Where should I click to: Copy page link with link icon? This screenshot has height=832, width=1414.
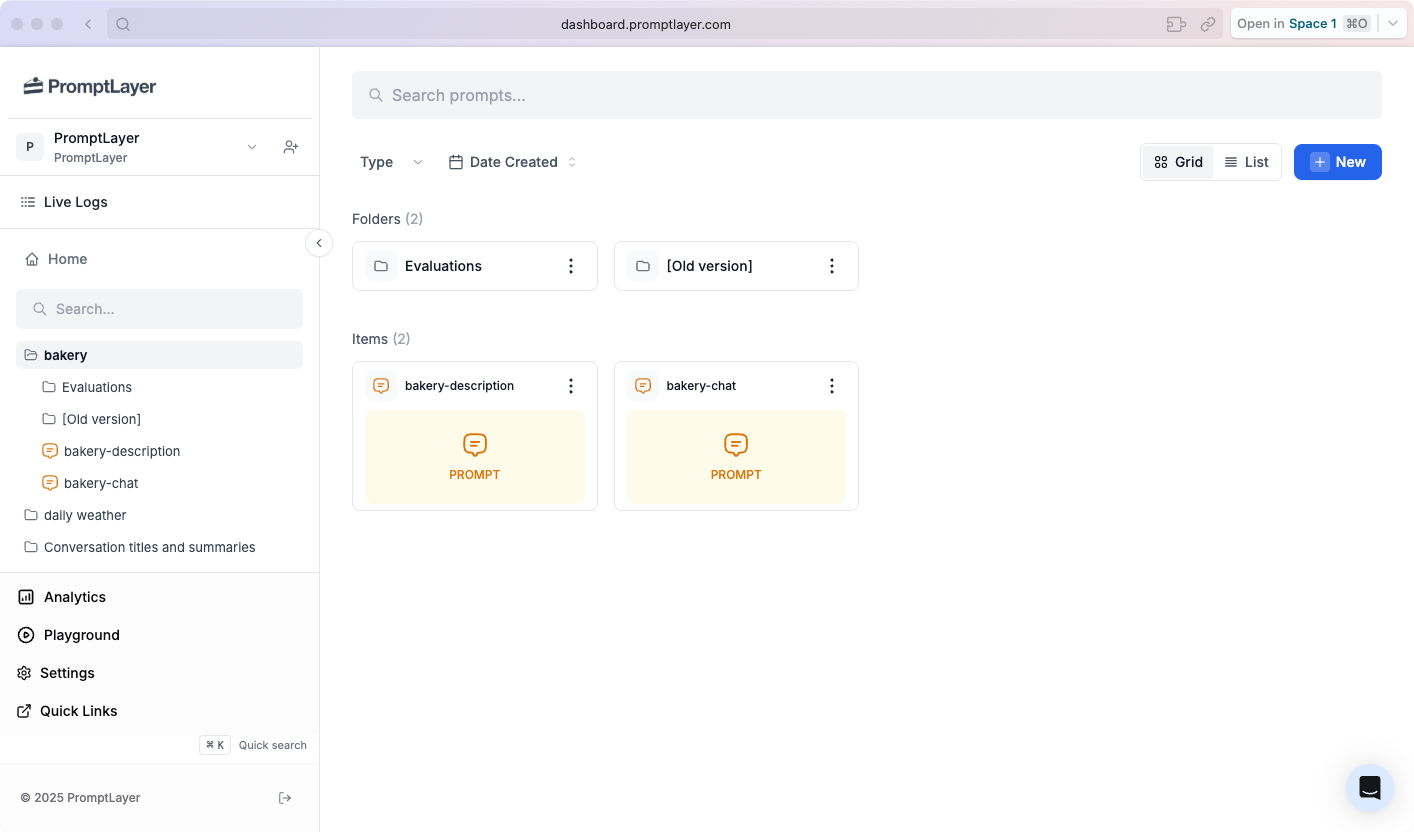point(1208,24)
